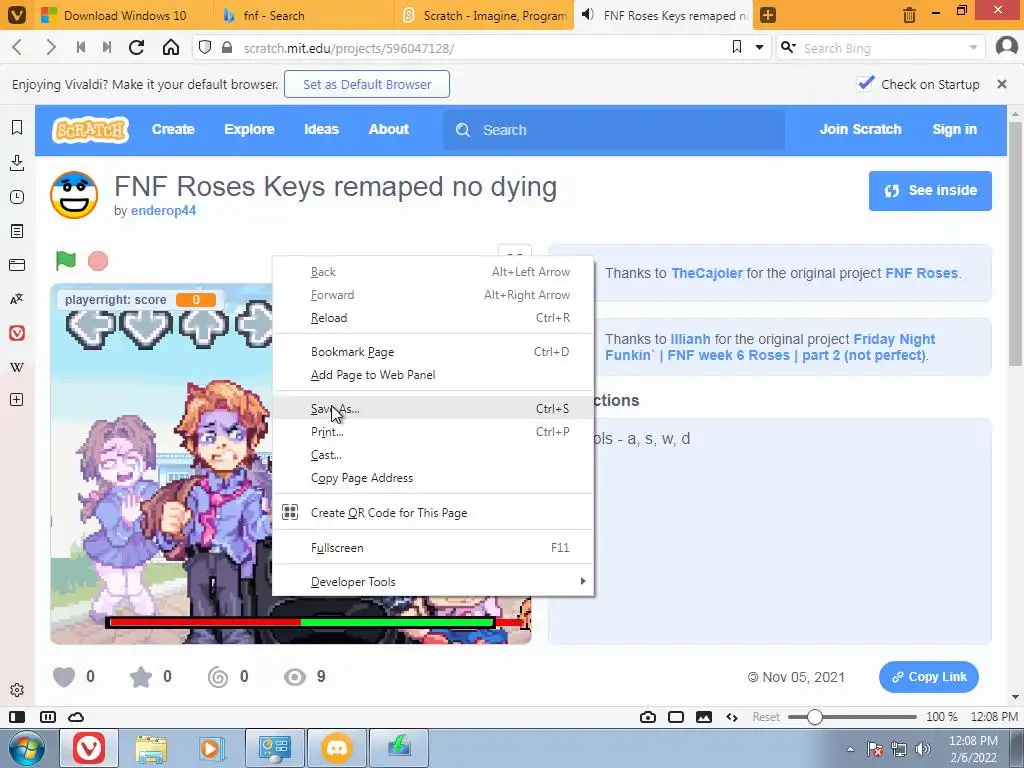Open TheCajoler profile link
Image resolution: width=1024 pixels, height=768 pixels.
tap(707, 273)
